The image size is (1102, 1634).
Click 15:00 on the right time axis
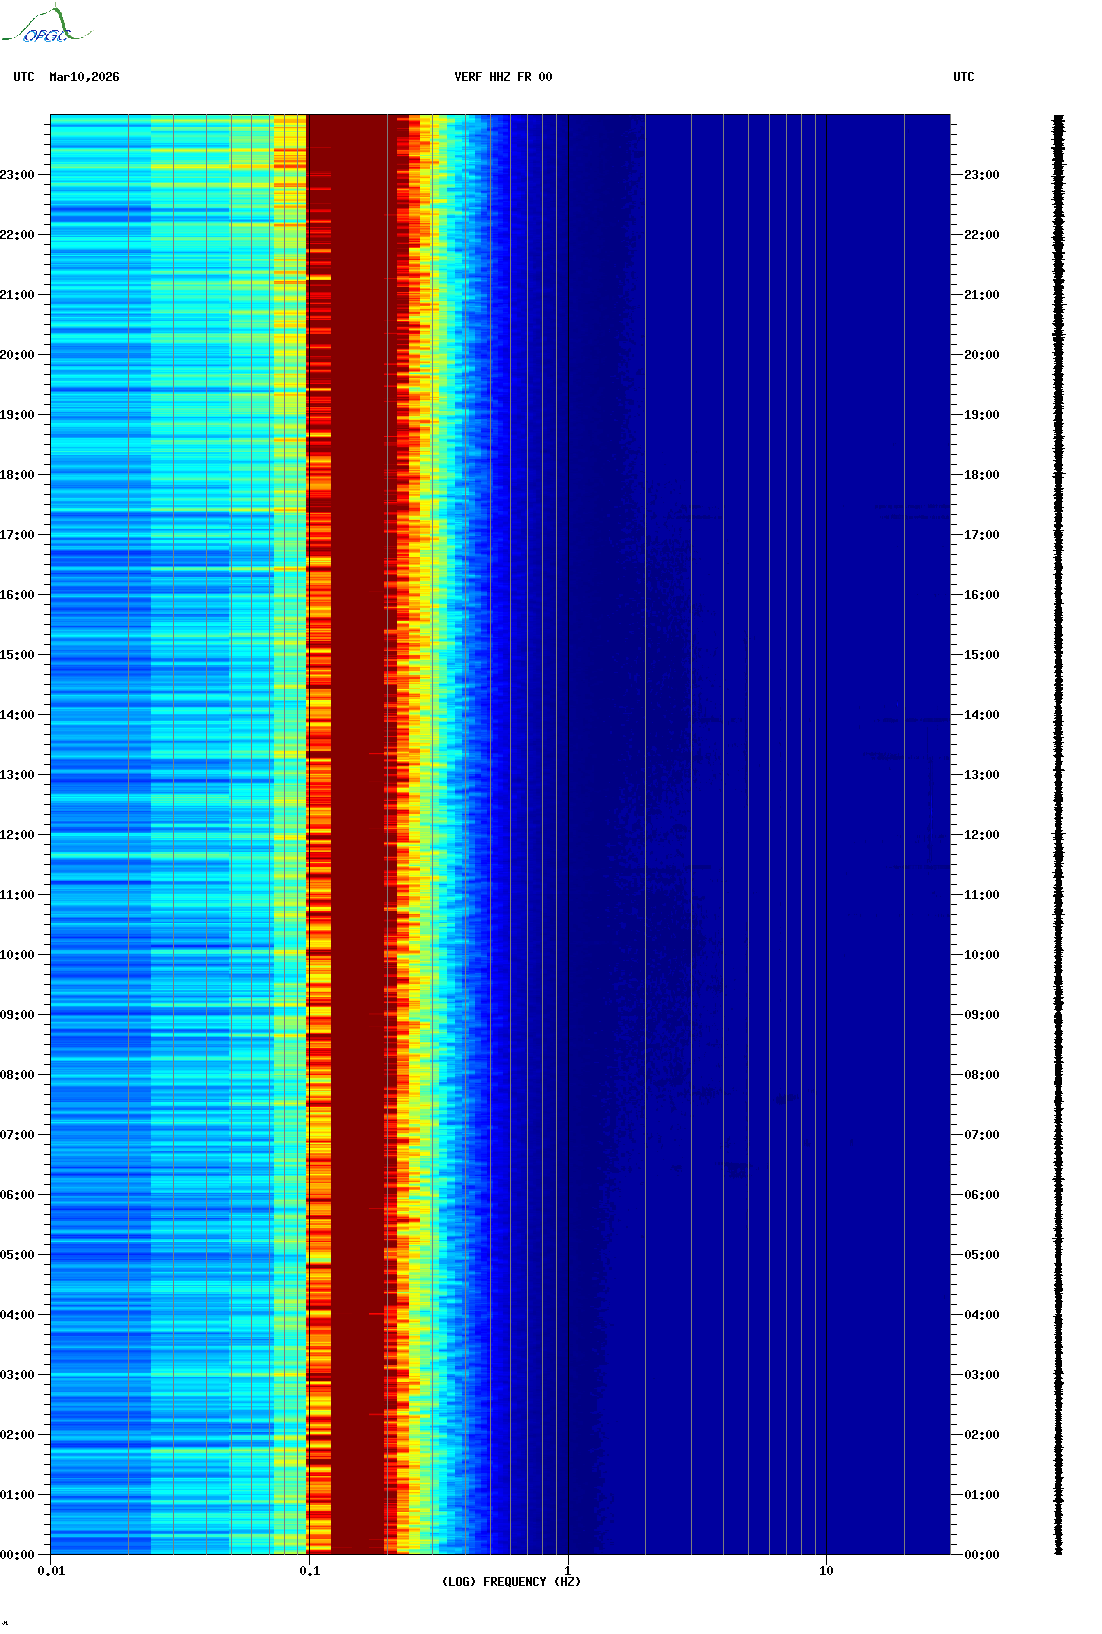[982, 655]
